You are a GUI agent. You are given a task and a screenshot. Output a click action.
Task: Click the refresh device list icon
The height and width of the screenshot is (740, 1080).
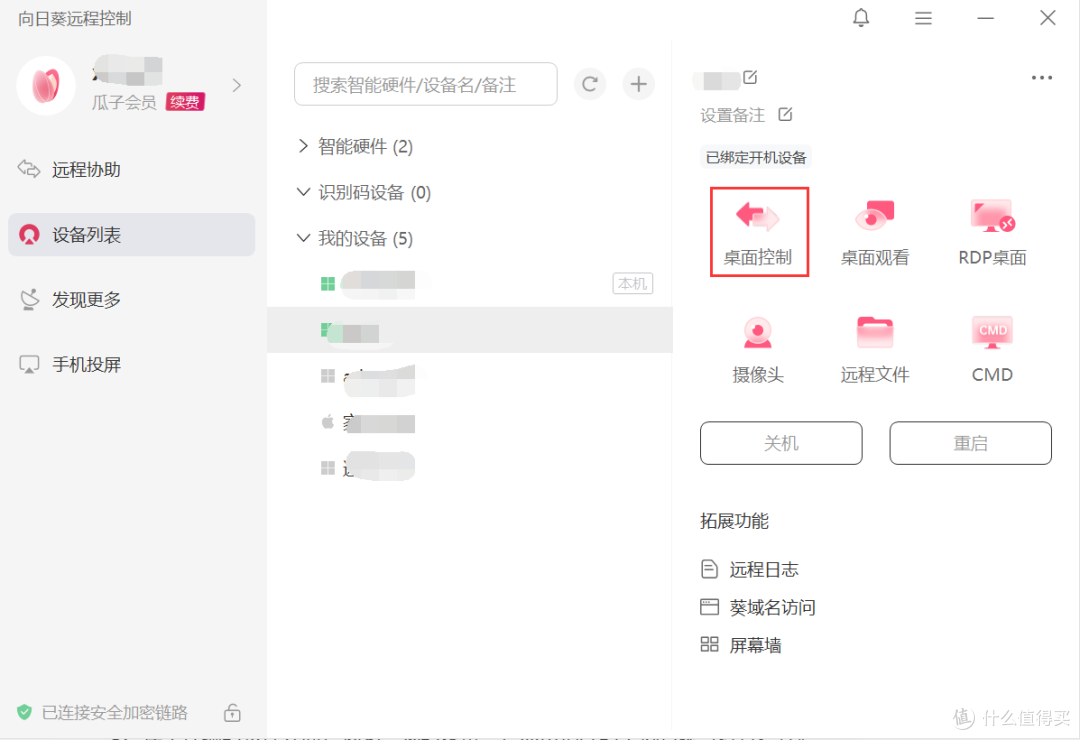(x=590, y=84)
